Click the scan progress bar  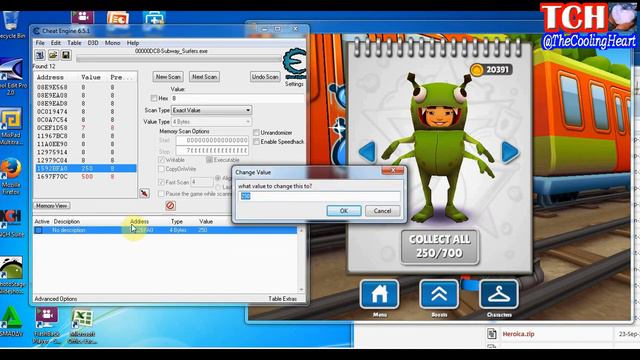pyautogui.click(x=179, y=59)
